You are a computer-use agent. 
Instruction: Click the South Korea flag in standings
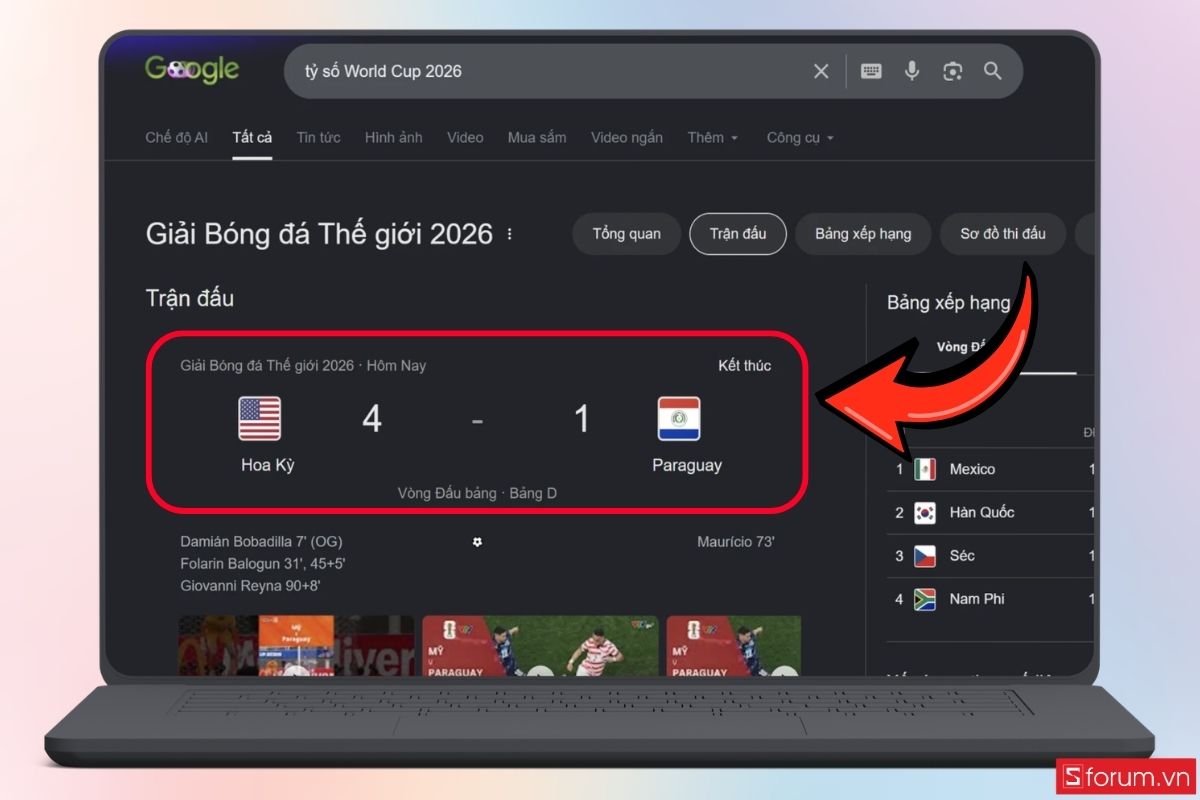coord(925,512)
